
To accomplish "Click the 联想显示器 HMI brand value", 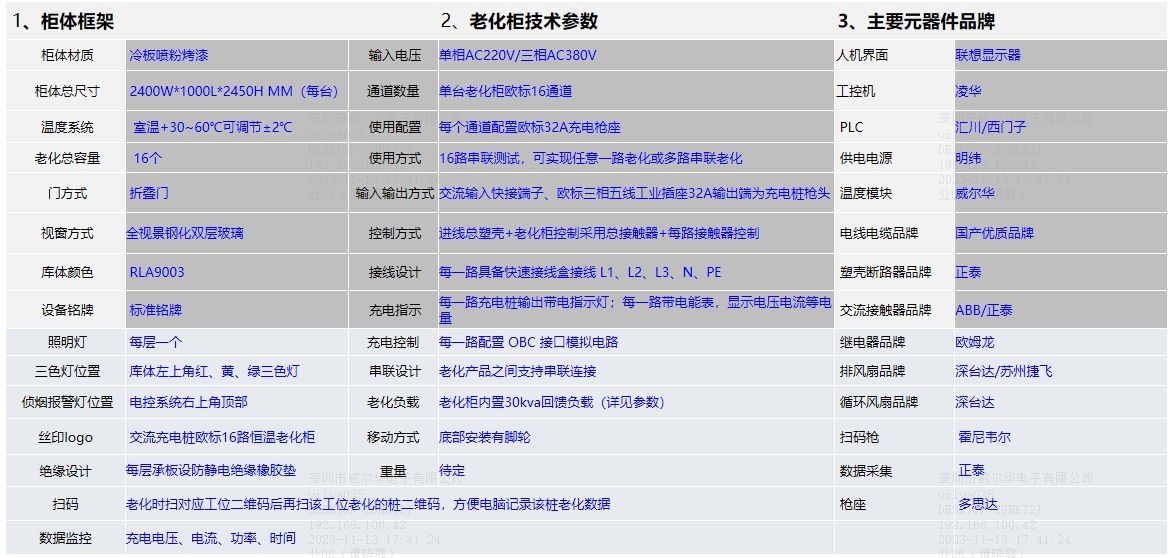I will (x=988, y=56).
